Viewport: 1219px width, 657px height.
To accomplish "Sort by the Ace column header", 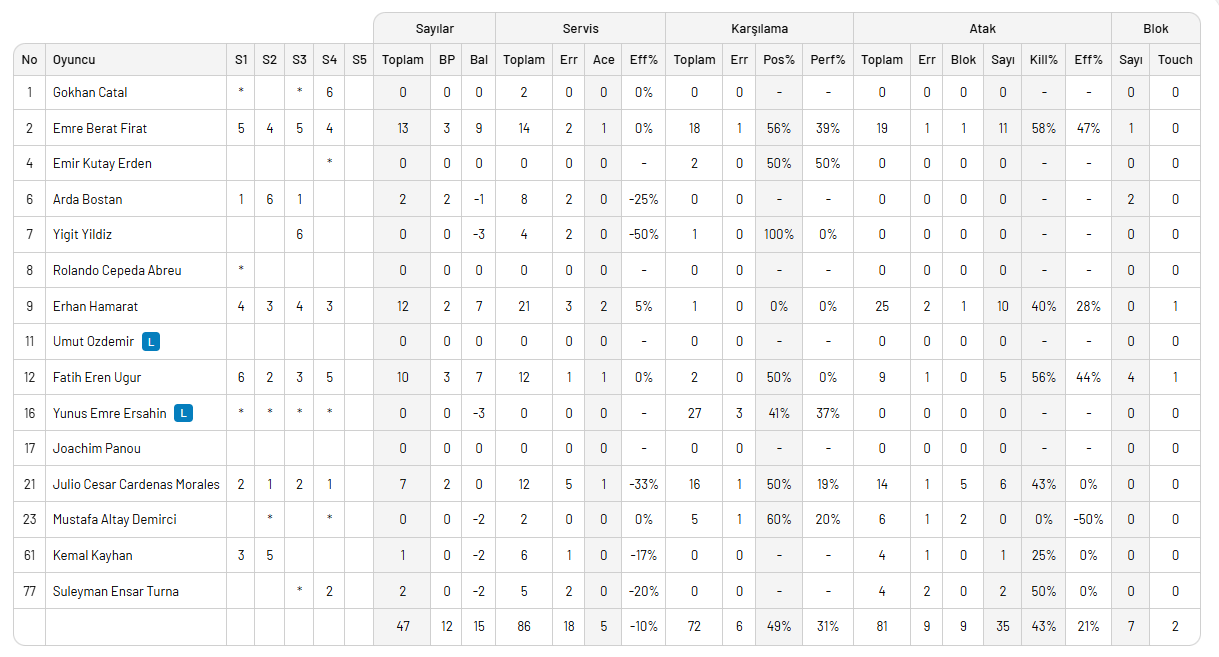I will 604,60.
